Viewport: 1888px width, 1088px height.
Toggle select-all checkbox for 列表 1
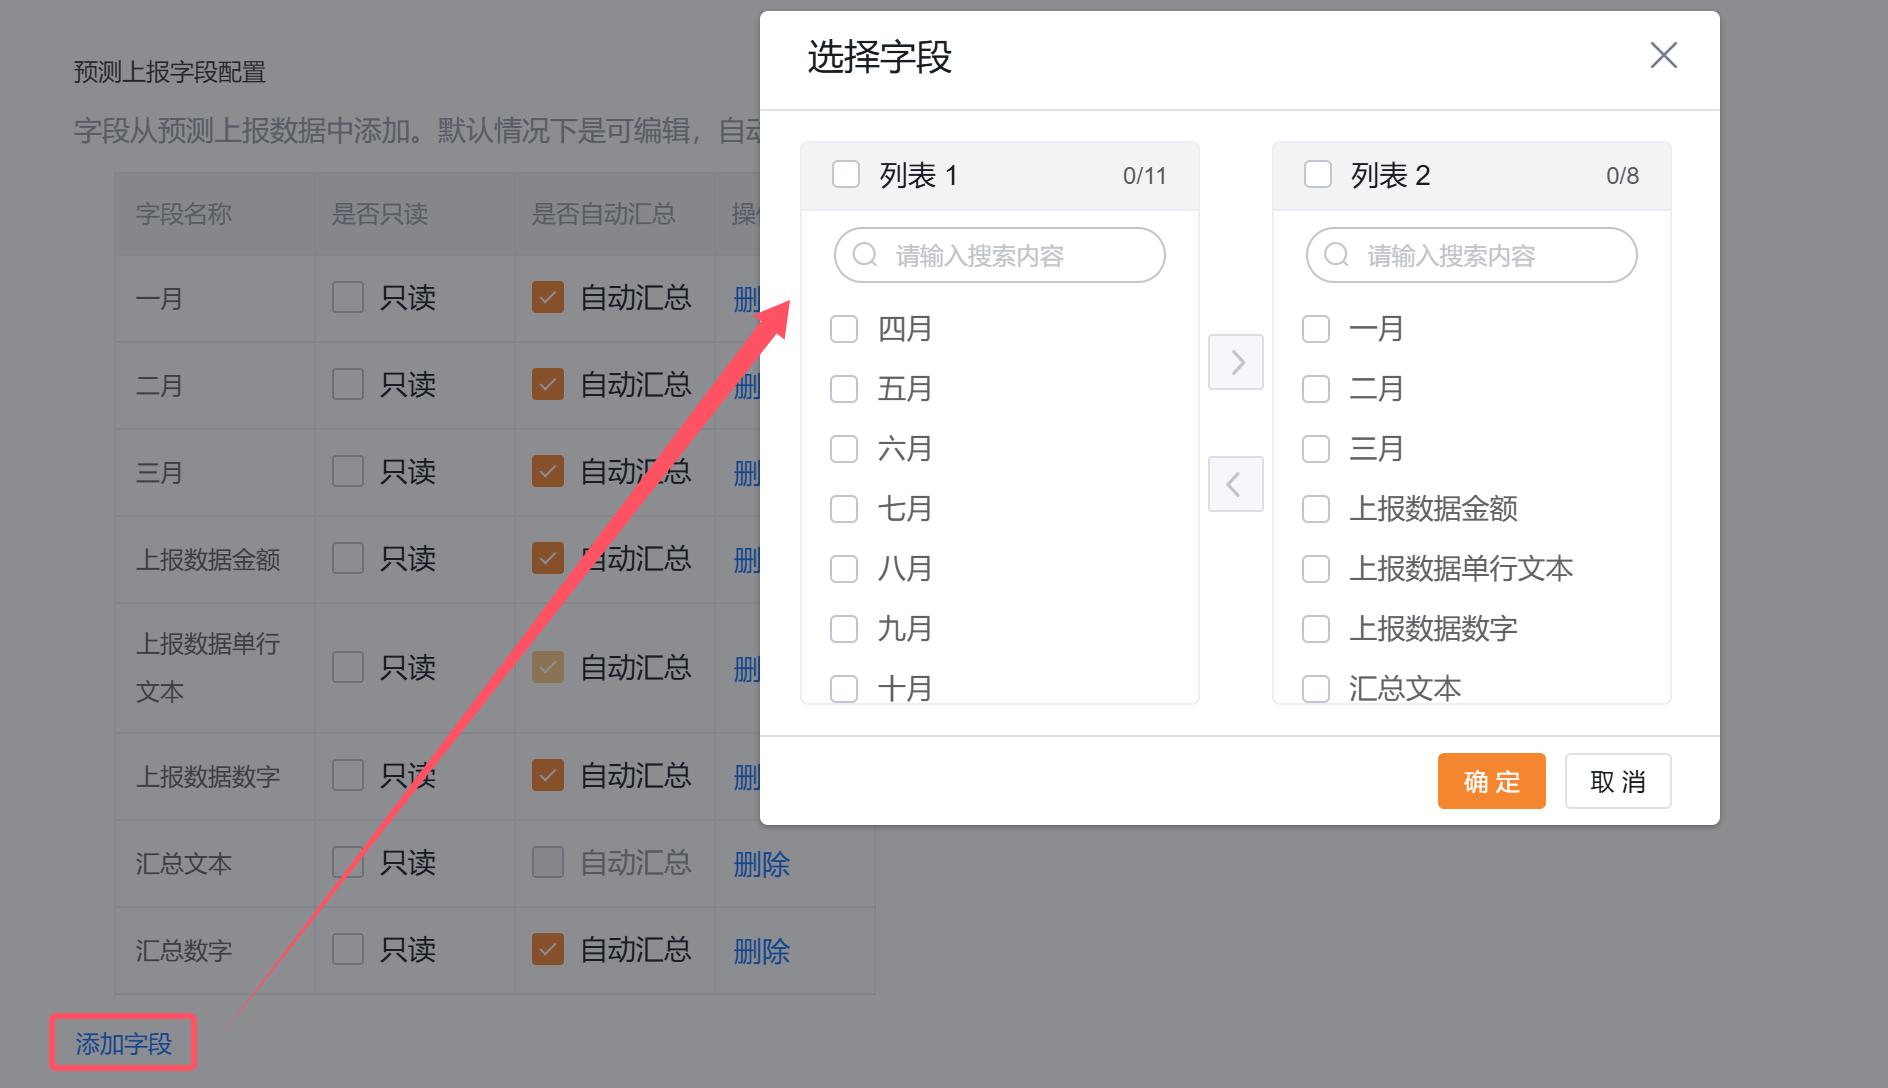pyautogui.click(x=846, y=175)
